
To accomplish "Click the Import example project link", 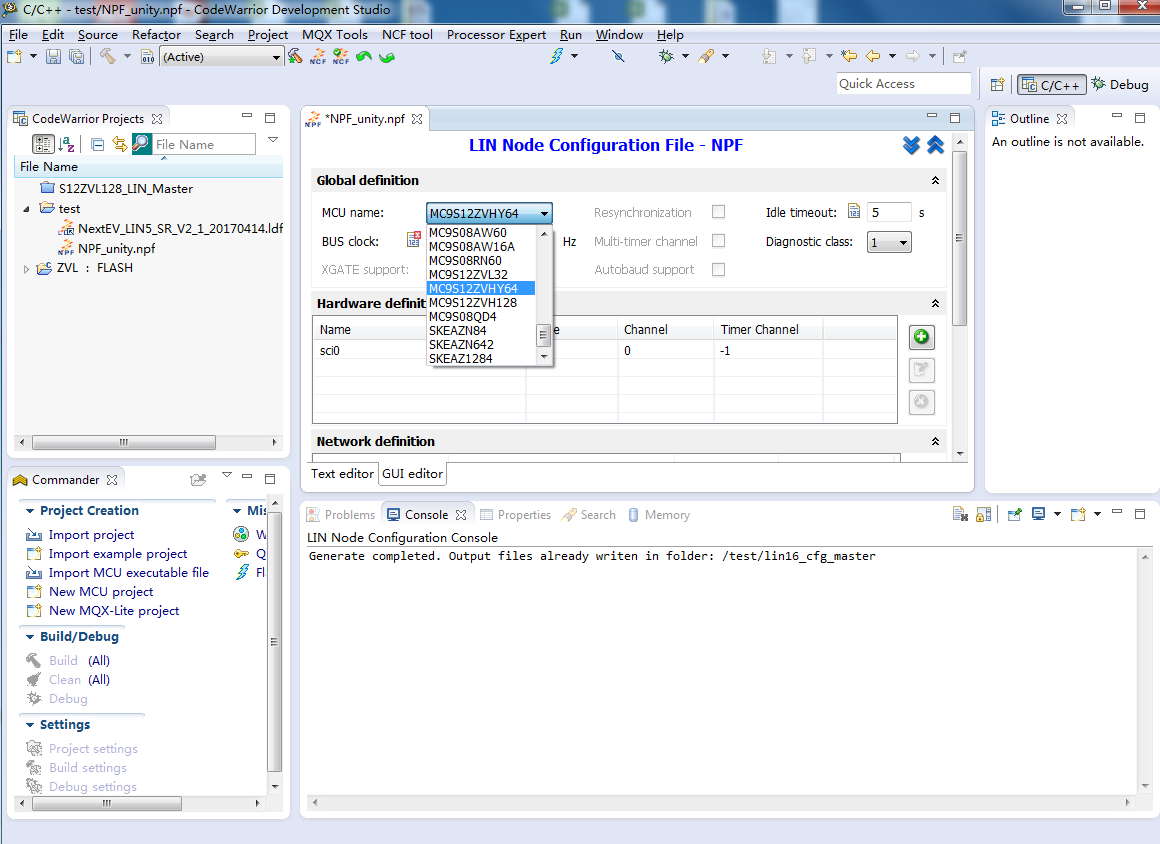I will pos(119,553).
